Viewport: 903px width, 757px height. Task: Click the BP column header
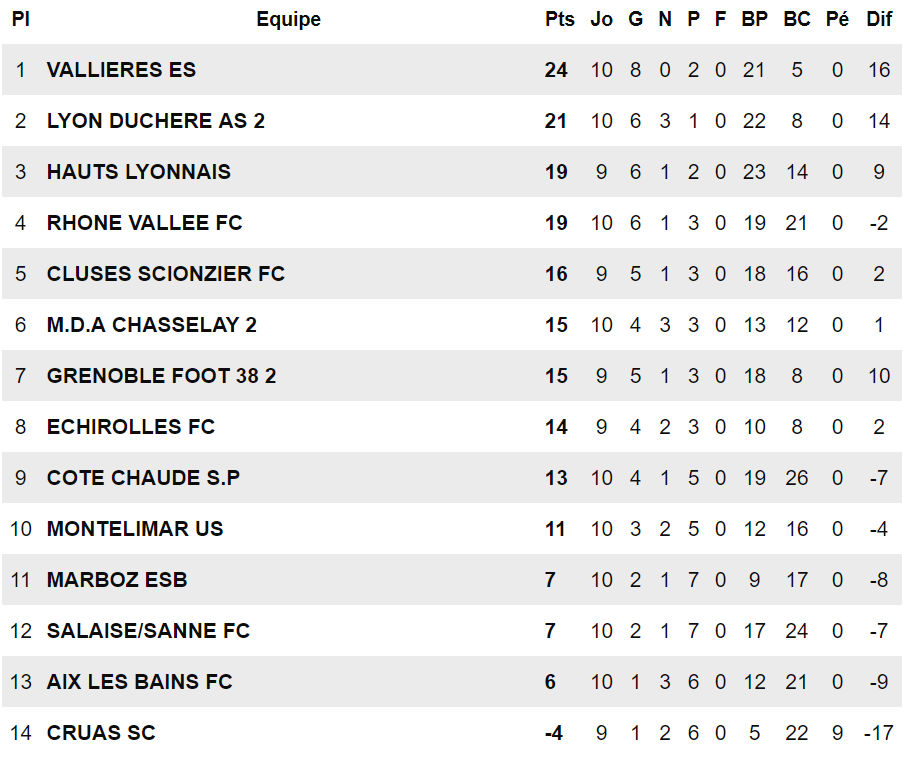coord(754,19)
